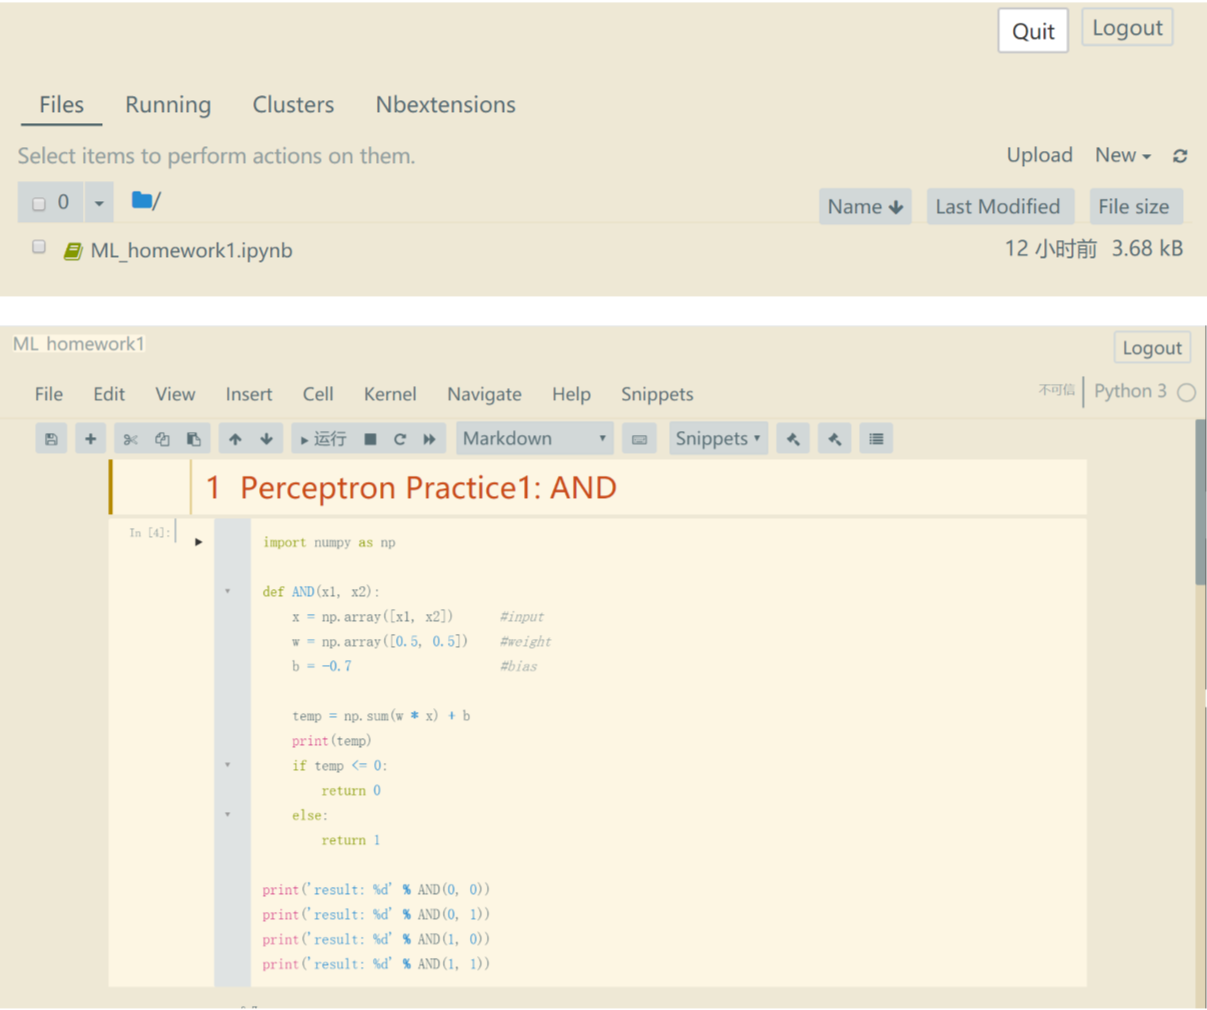
Task: Paste cells using the clipboard icon
Action: coord(194,439)
